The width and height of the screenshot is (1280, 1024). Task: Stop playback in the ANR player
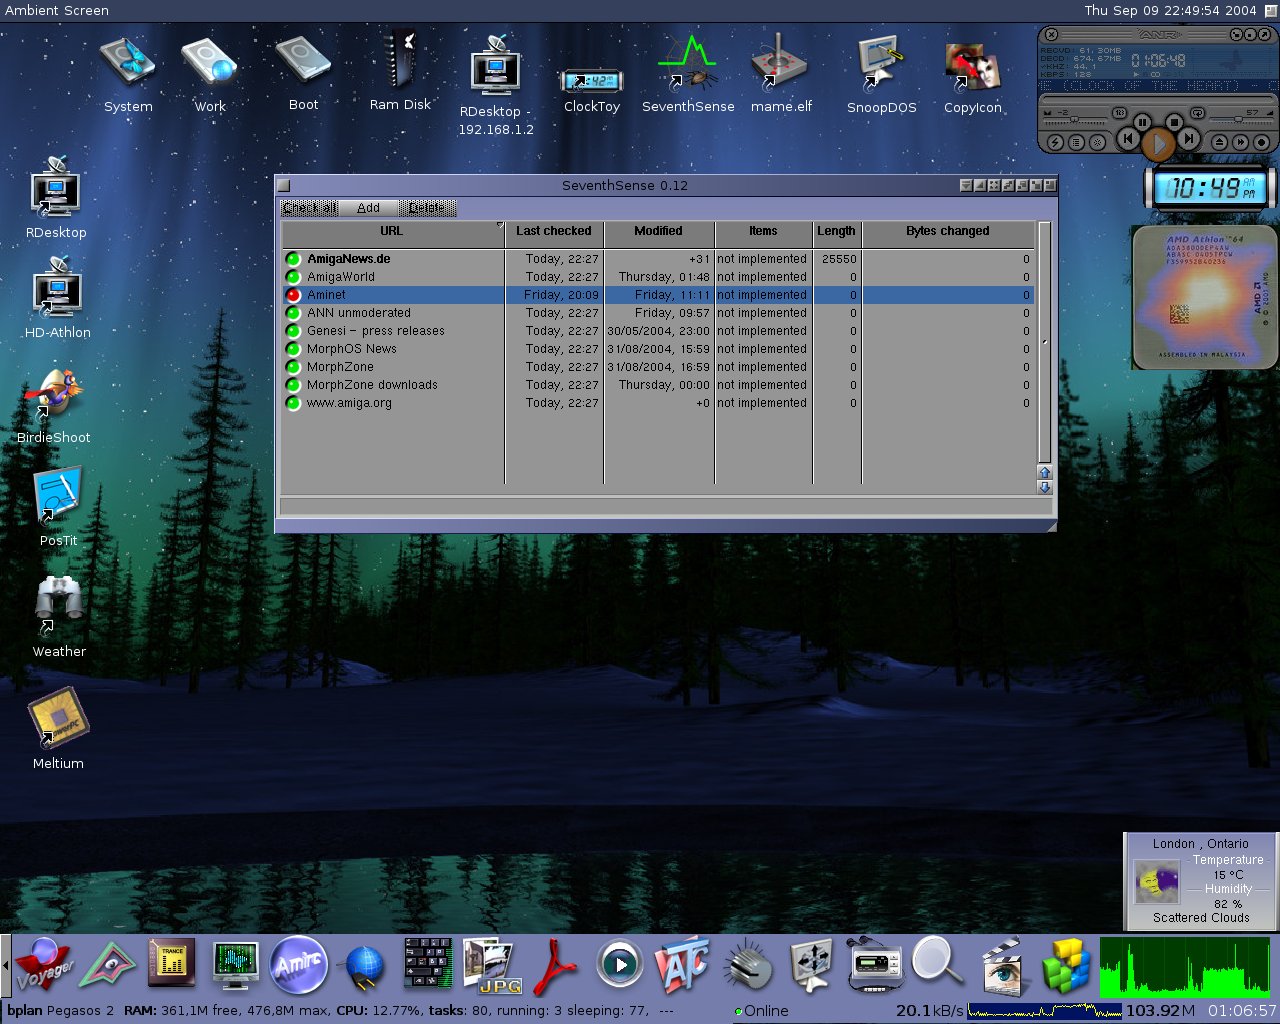(x=1174, y=122)
